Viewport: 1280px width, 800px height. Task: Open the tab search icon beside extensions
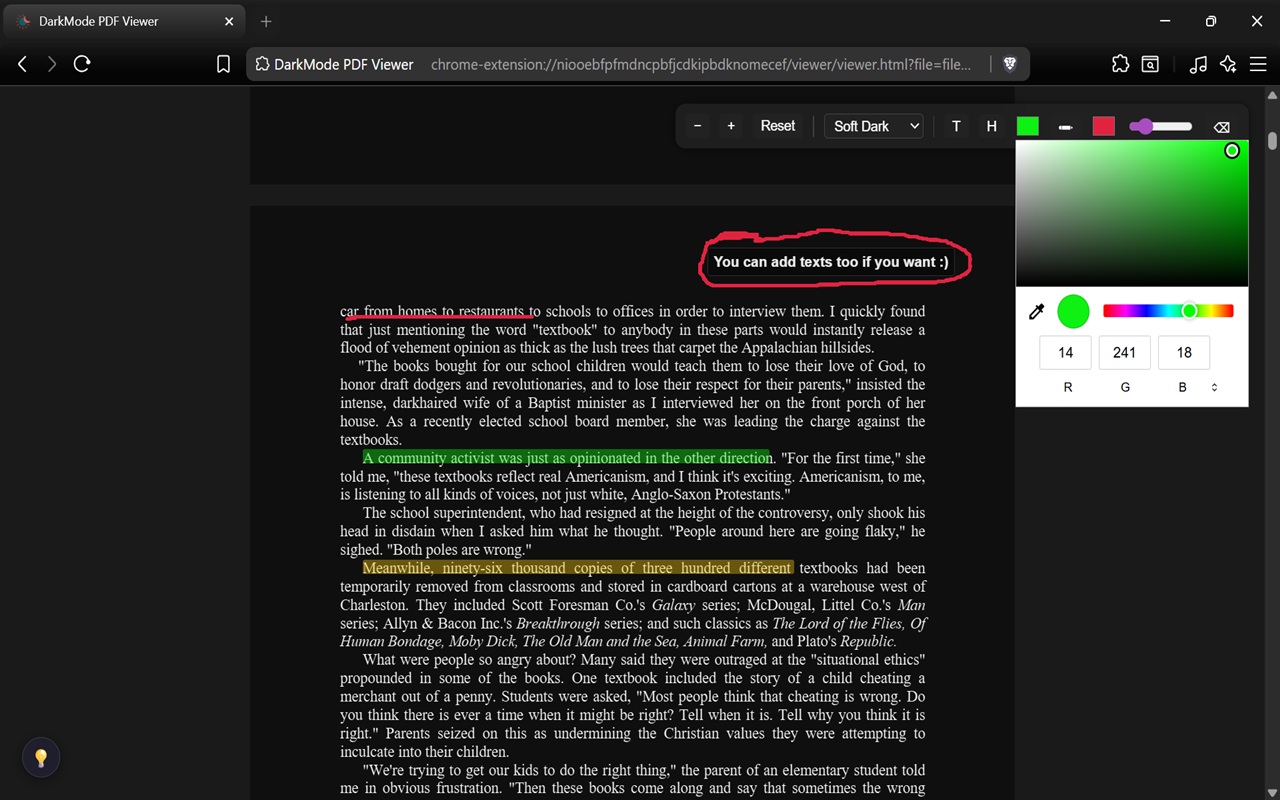[x=1151, y=64]
